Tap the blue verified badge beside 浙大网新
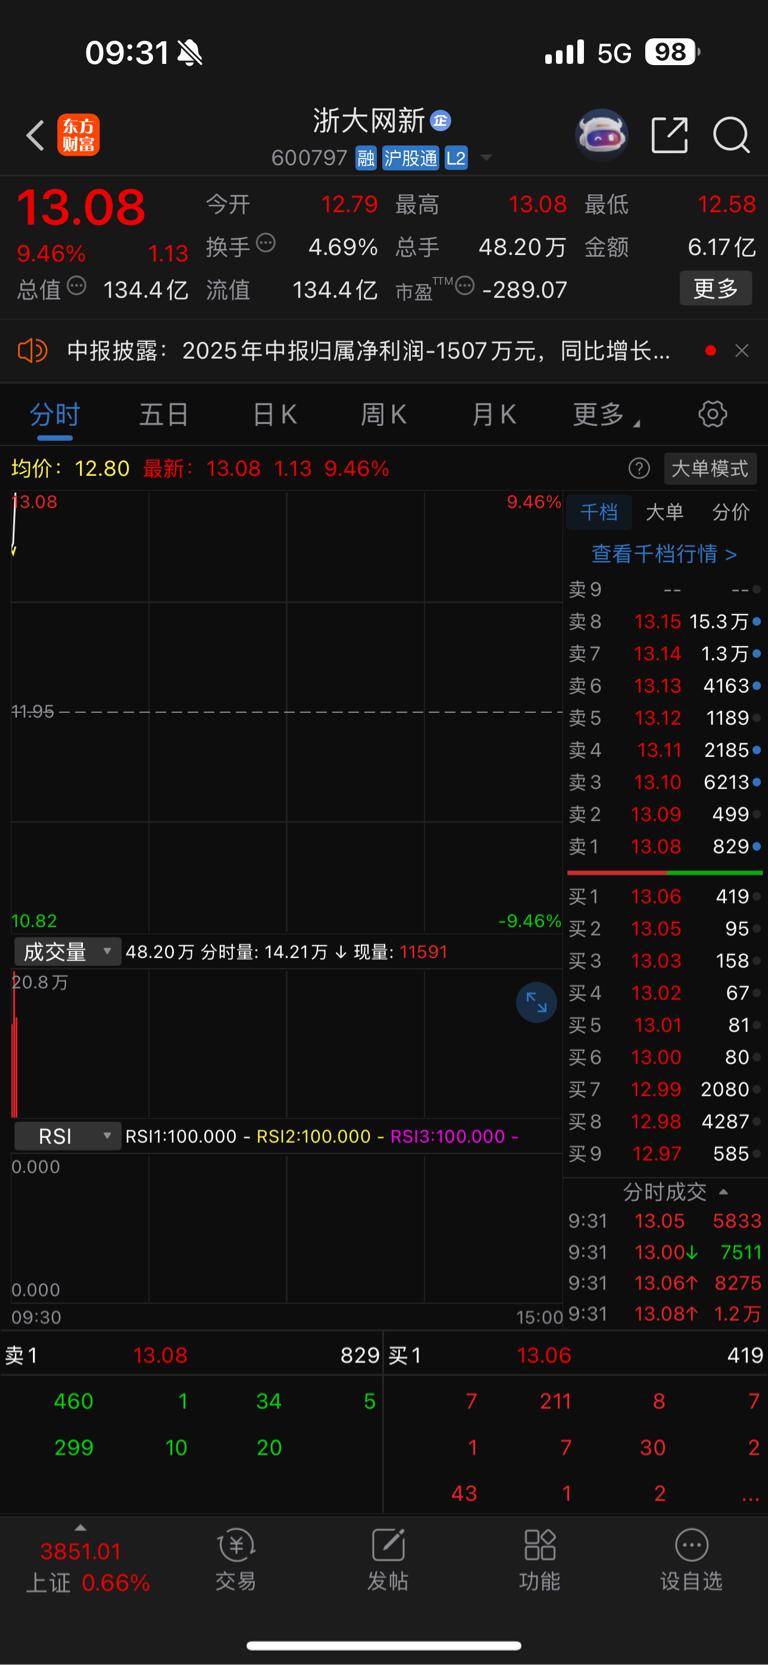Screen dimensions: 768x1665 point(441,121)
